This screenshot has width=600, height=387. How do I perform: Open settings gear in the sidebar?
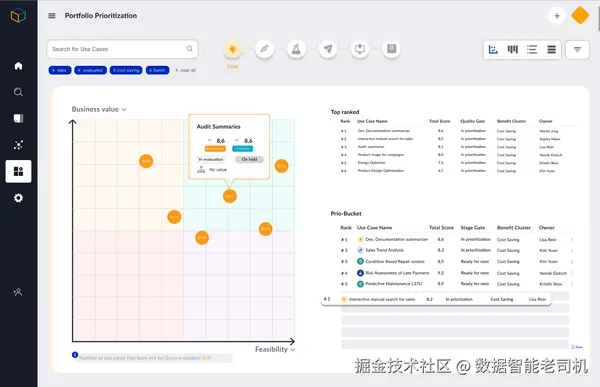18,198
